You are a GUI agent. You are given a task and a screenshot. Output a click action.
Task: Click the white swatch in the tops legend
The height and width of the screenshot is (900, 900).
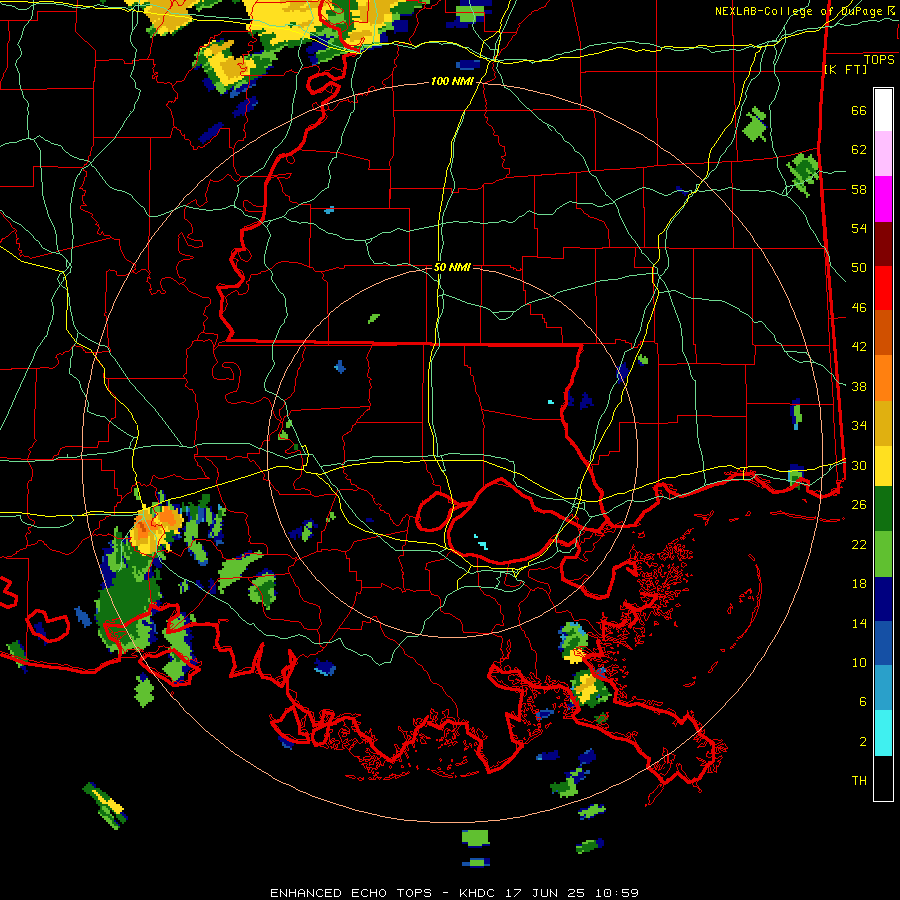tap(883, 110)
